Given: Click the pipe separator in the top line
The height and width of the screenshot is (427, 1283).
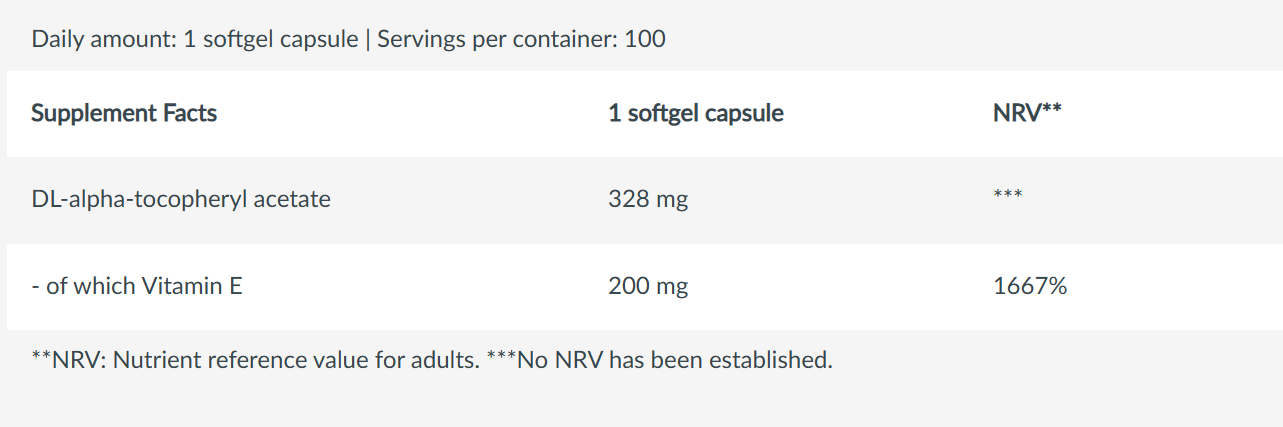Looking at the screenshot, I should point(367,40).
